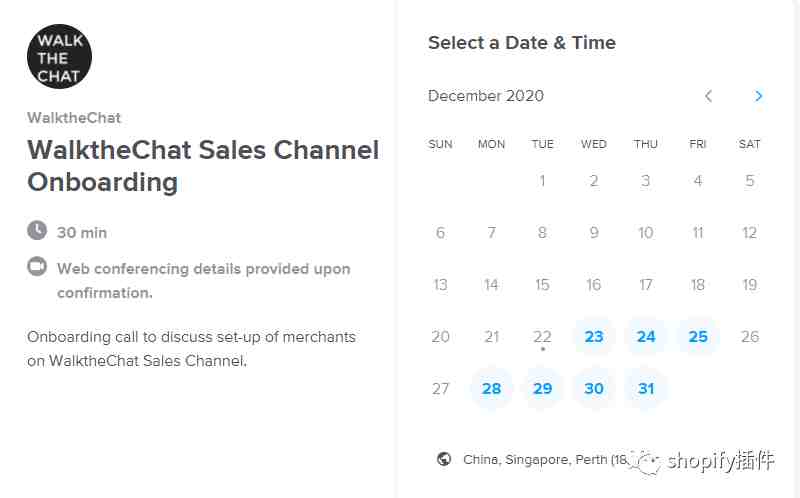
Task: Open the China, Singapore, Perth timezone selector
Action: tap(545, 459)
